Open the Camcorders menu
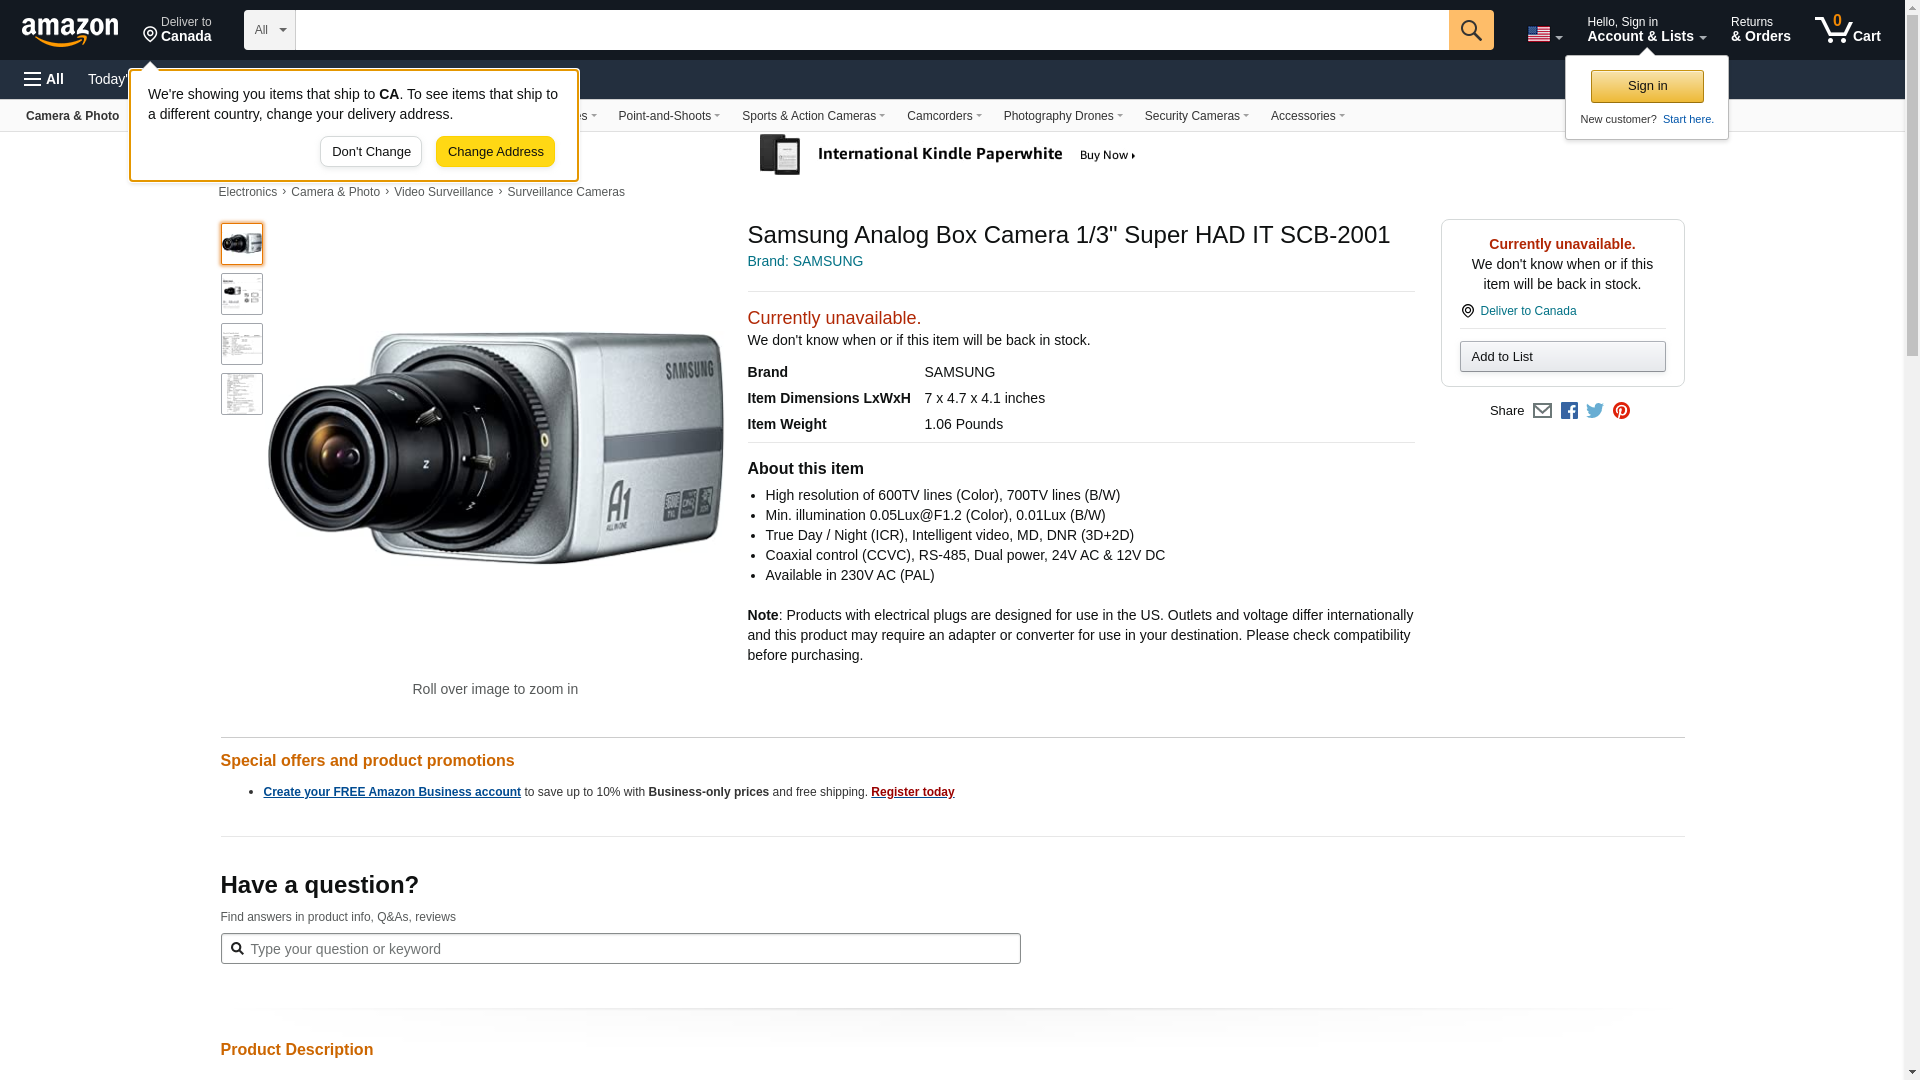Viewport: 1920px width, 1080px height. pyautogui.click(x=943, y=116)
